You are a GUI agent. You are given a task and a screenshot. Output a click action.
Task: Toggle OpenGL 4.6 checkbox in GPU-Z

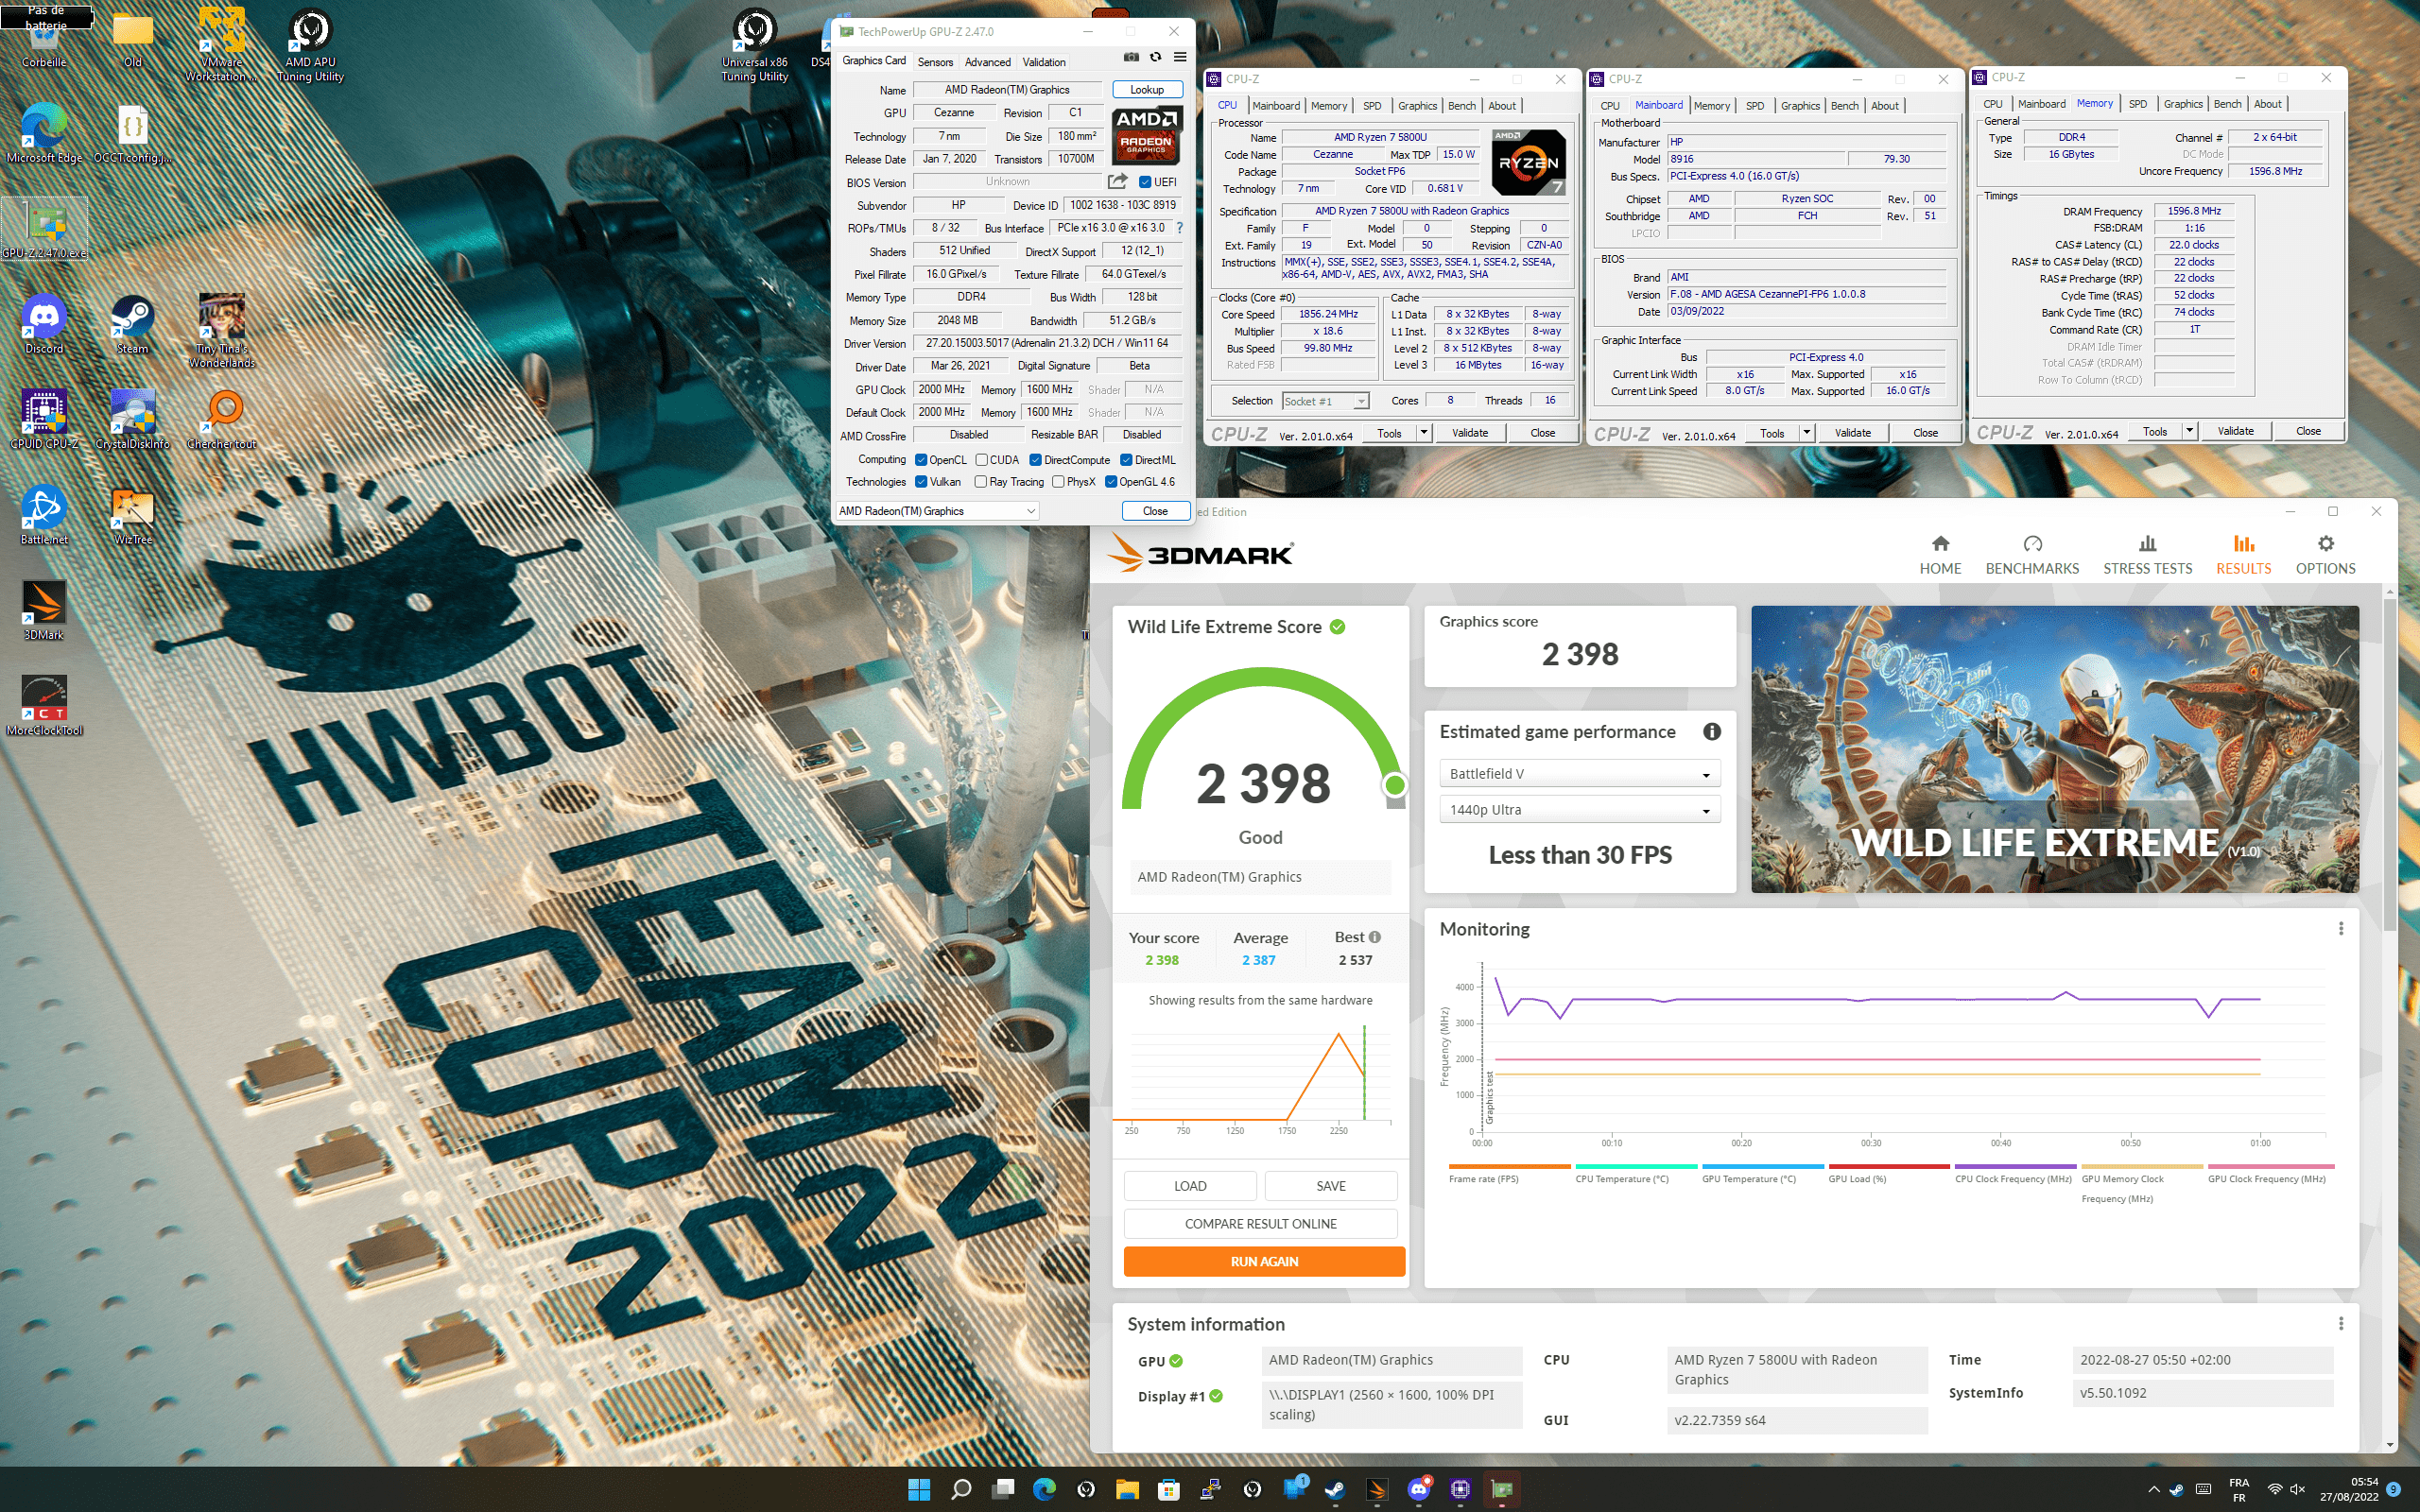[1111, 482]
